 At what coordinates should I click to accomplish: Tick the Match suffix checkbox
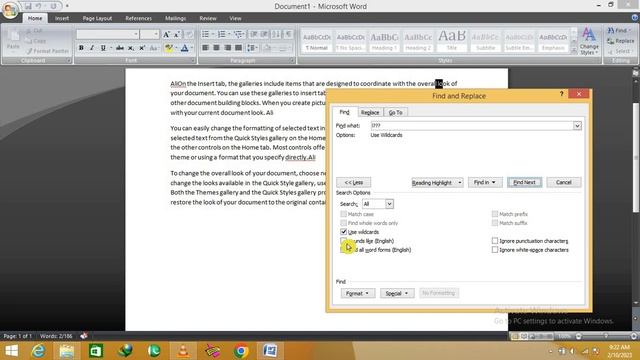(495, 223)
